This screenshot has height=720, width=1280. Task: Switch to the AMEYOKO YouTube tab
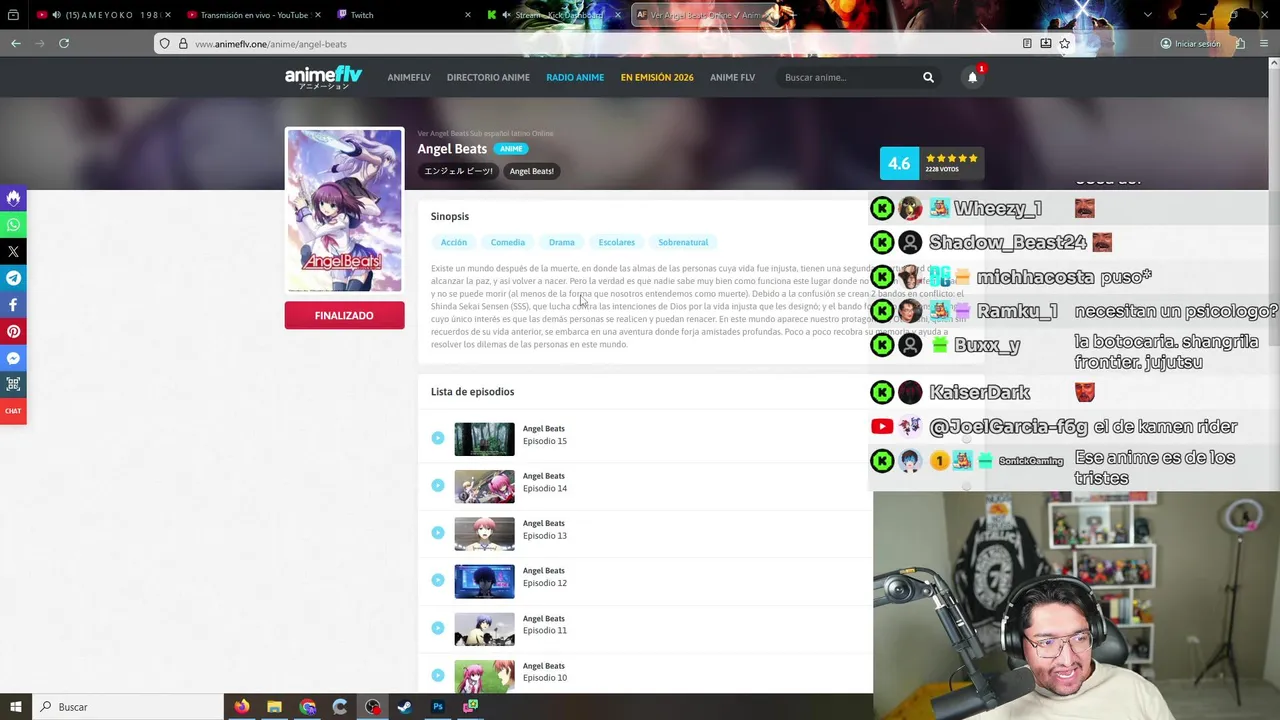[x=104, y=15]
